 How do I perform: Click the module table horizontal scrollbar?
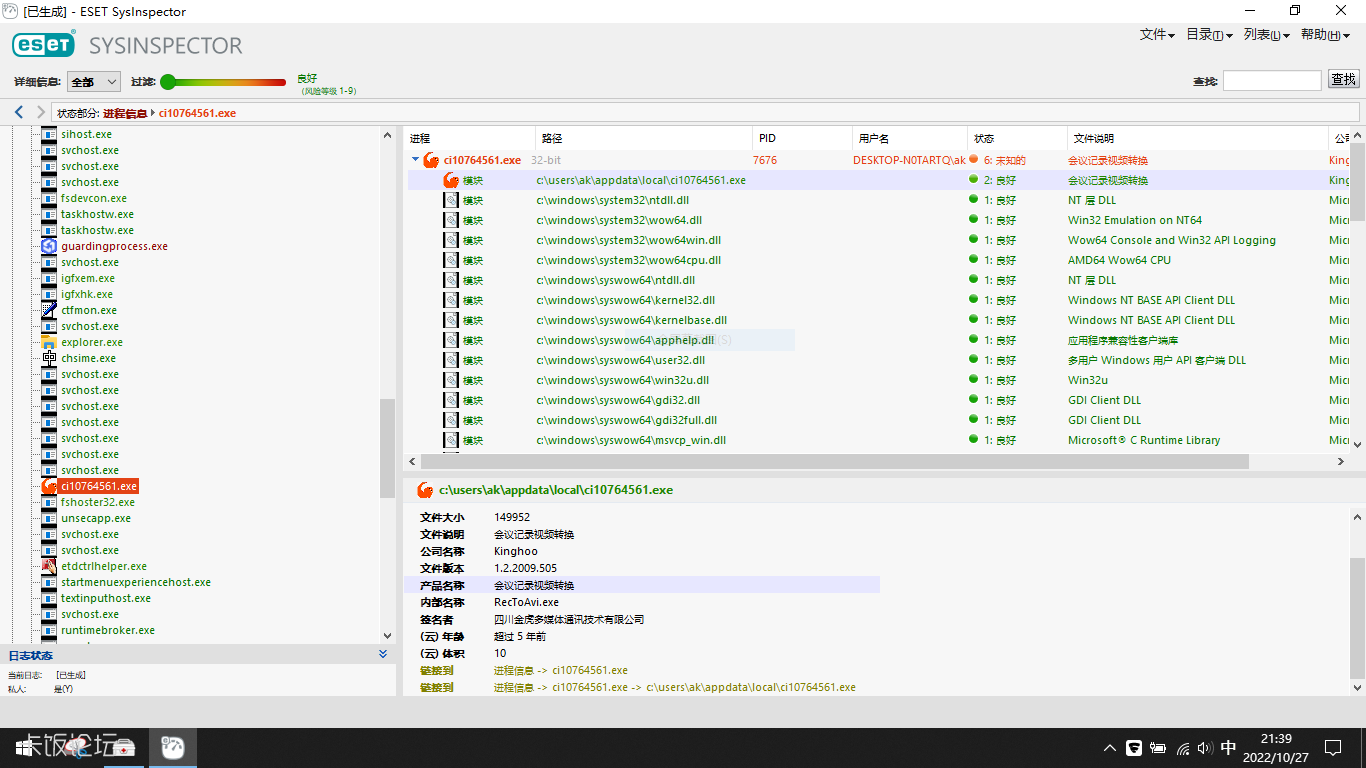click(x=834, y=461)
